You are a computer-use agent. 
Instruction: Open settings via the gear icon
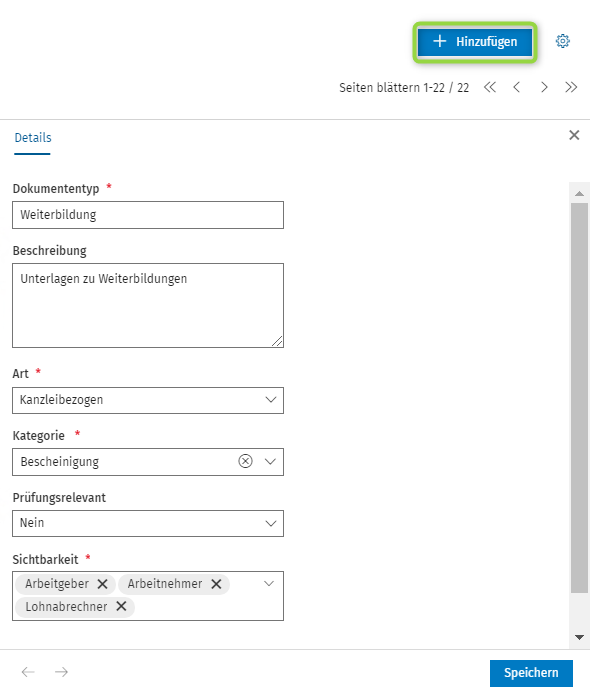tap(562, 41)
